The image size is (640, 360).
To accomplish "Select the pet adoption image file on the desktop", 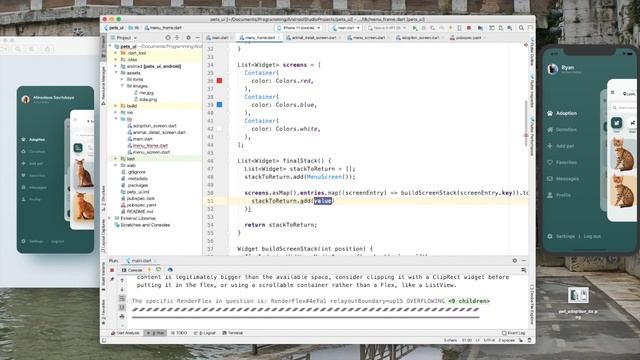I will click(x=578, y=295).
